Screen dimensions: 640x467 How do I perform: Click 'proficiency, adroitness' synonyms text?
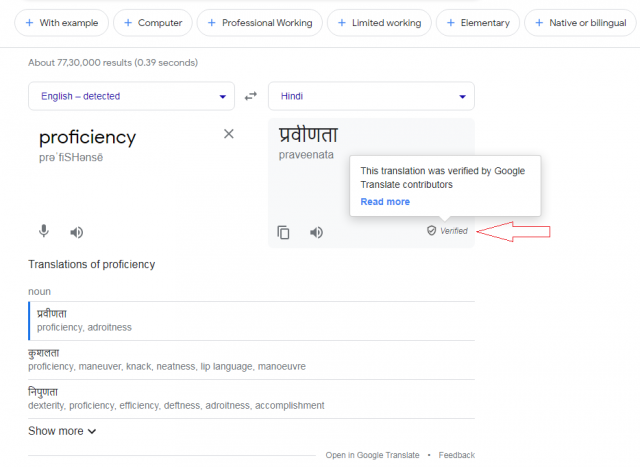84,327
